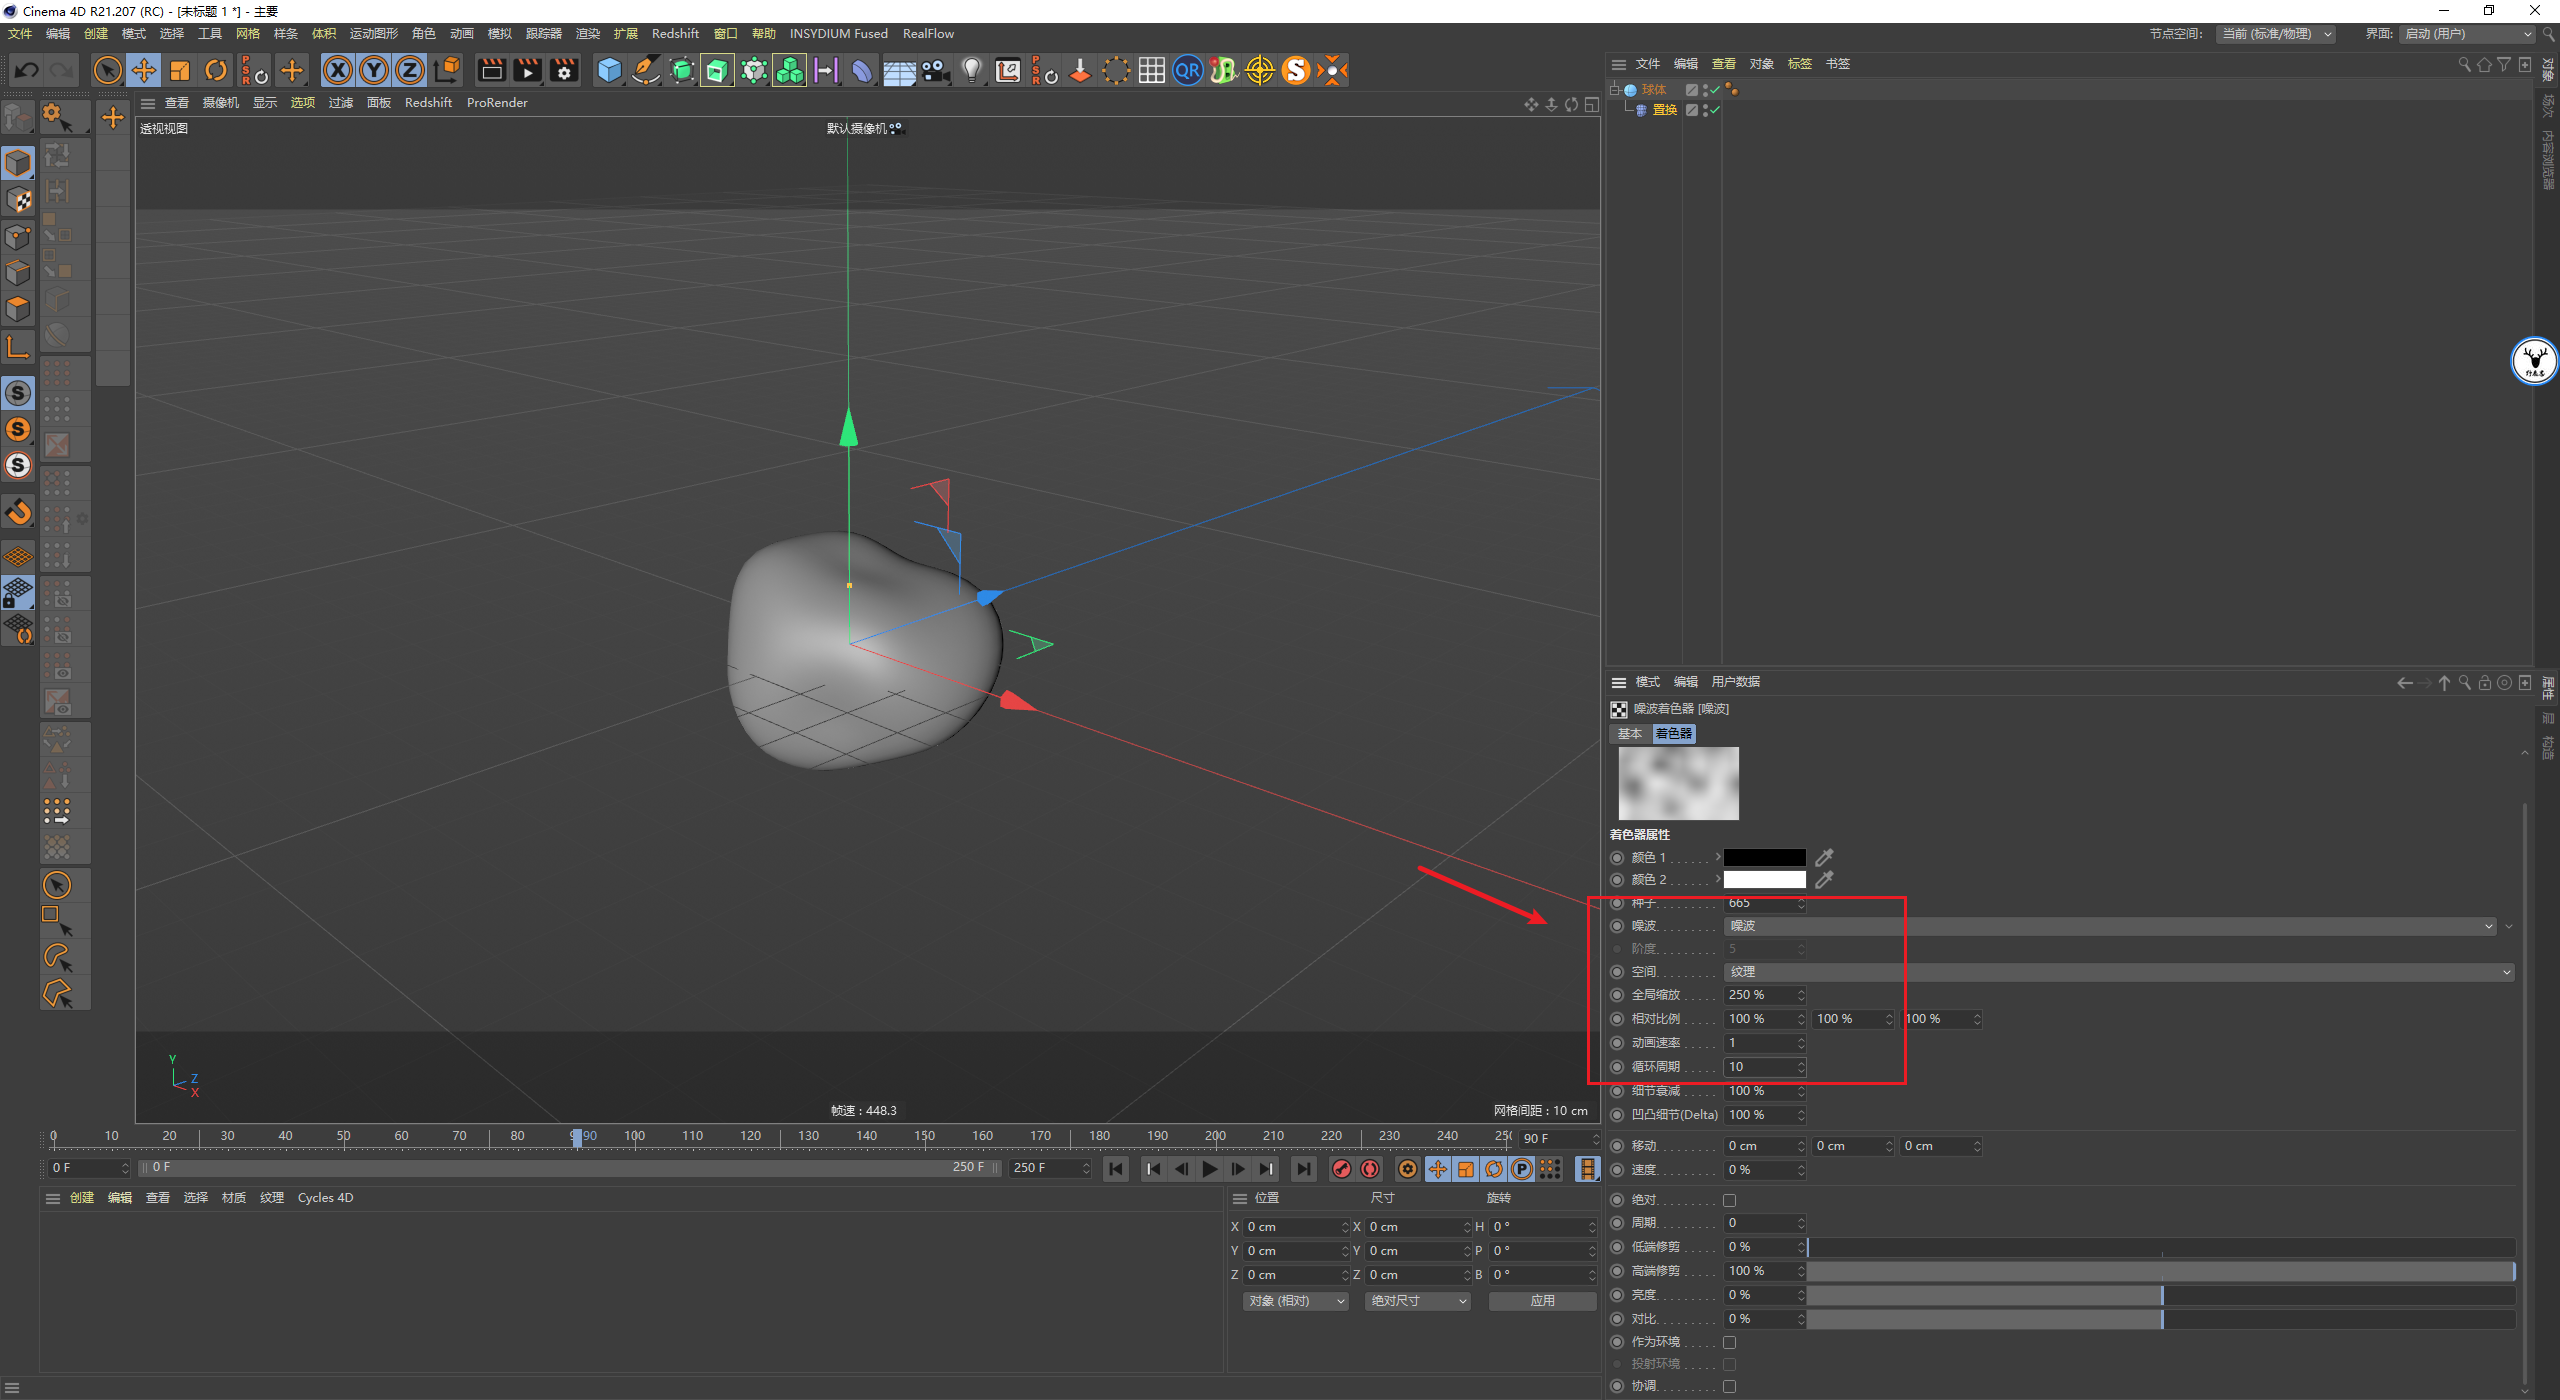Toggle the X-axis lock button
Viewport: 2560px width, 1400px height.
[x=338, y=70]
